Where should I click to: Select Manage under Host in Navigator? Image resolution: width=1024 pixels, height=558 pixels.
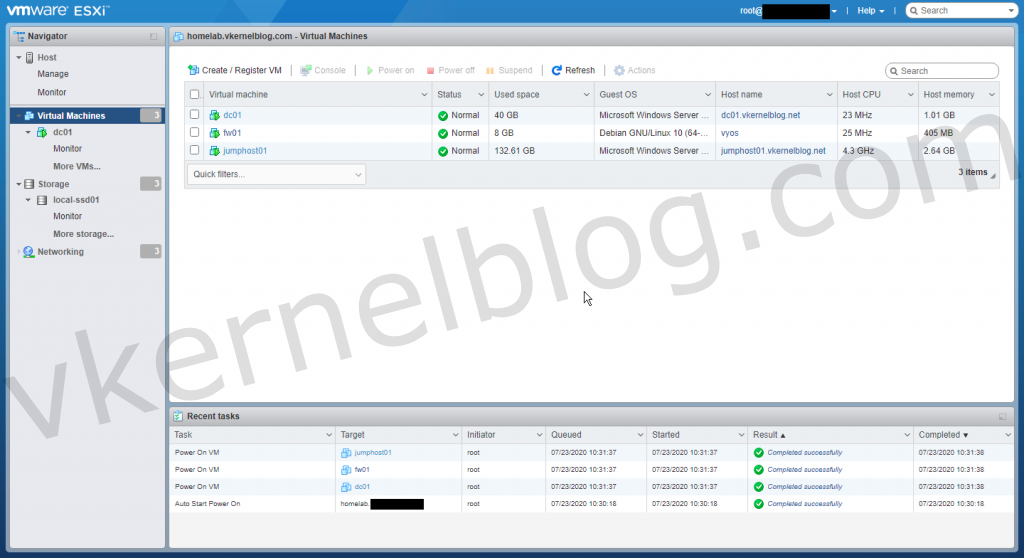point(53,74)
